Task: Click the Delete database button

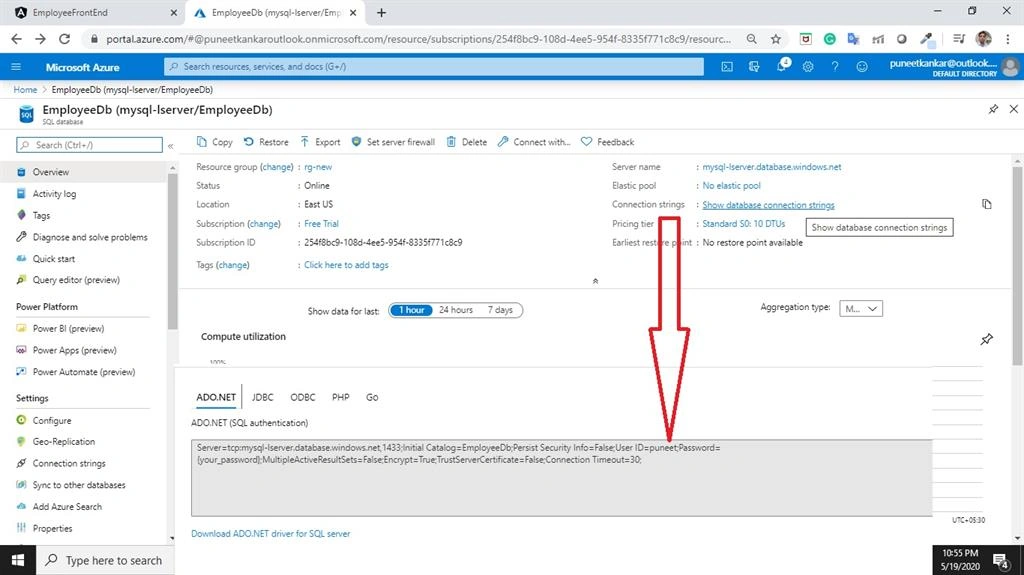Action: [x=466, y=142]
